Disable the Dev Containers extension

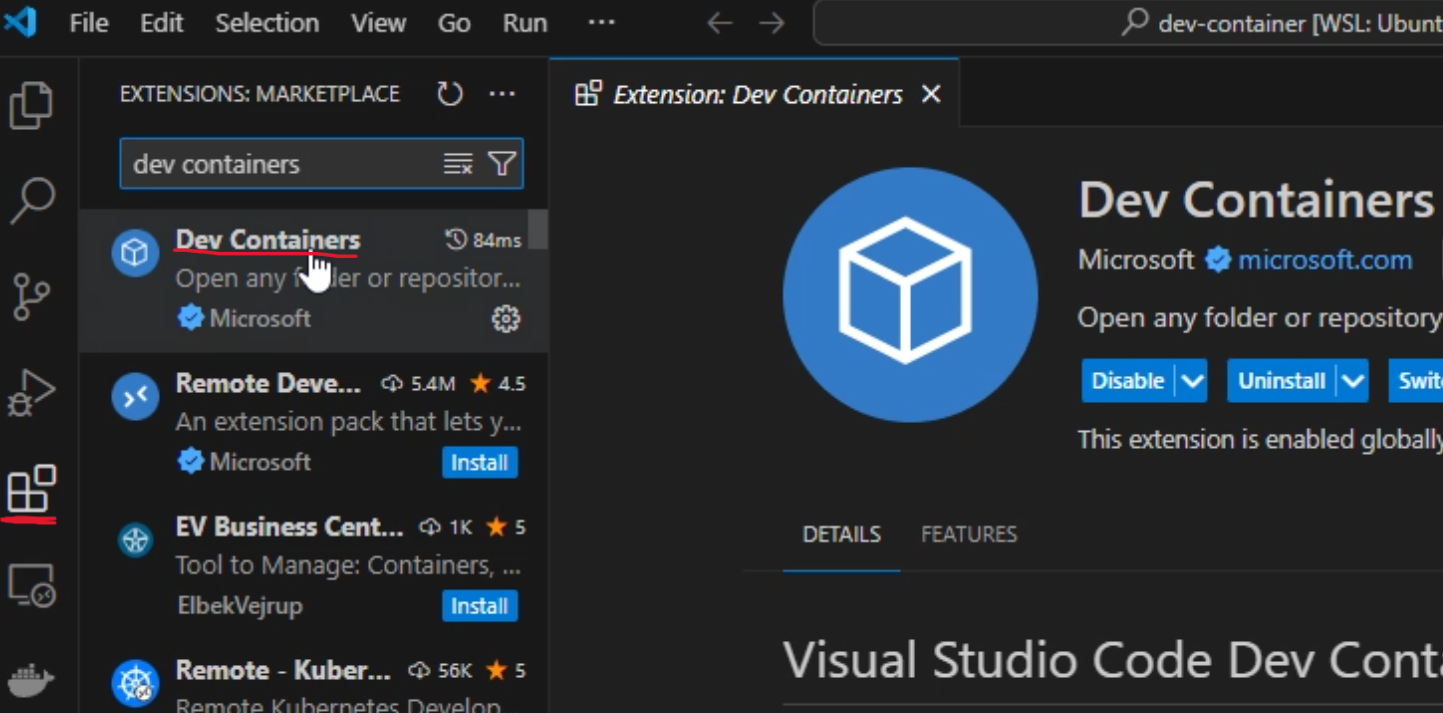point(1128,381)
